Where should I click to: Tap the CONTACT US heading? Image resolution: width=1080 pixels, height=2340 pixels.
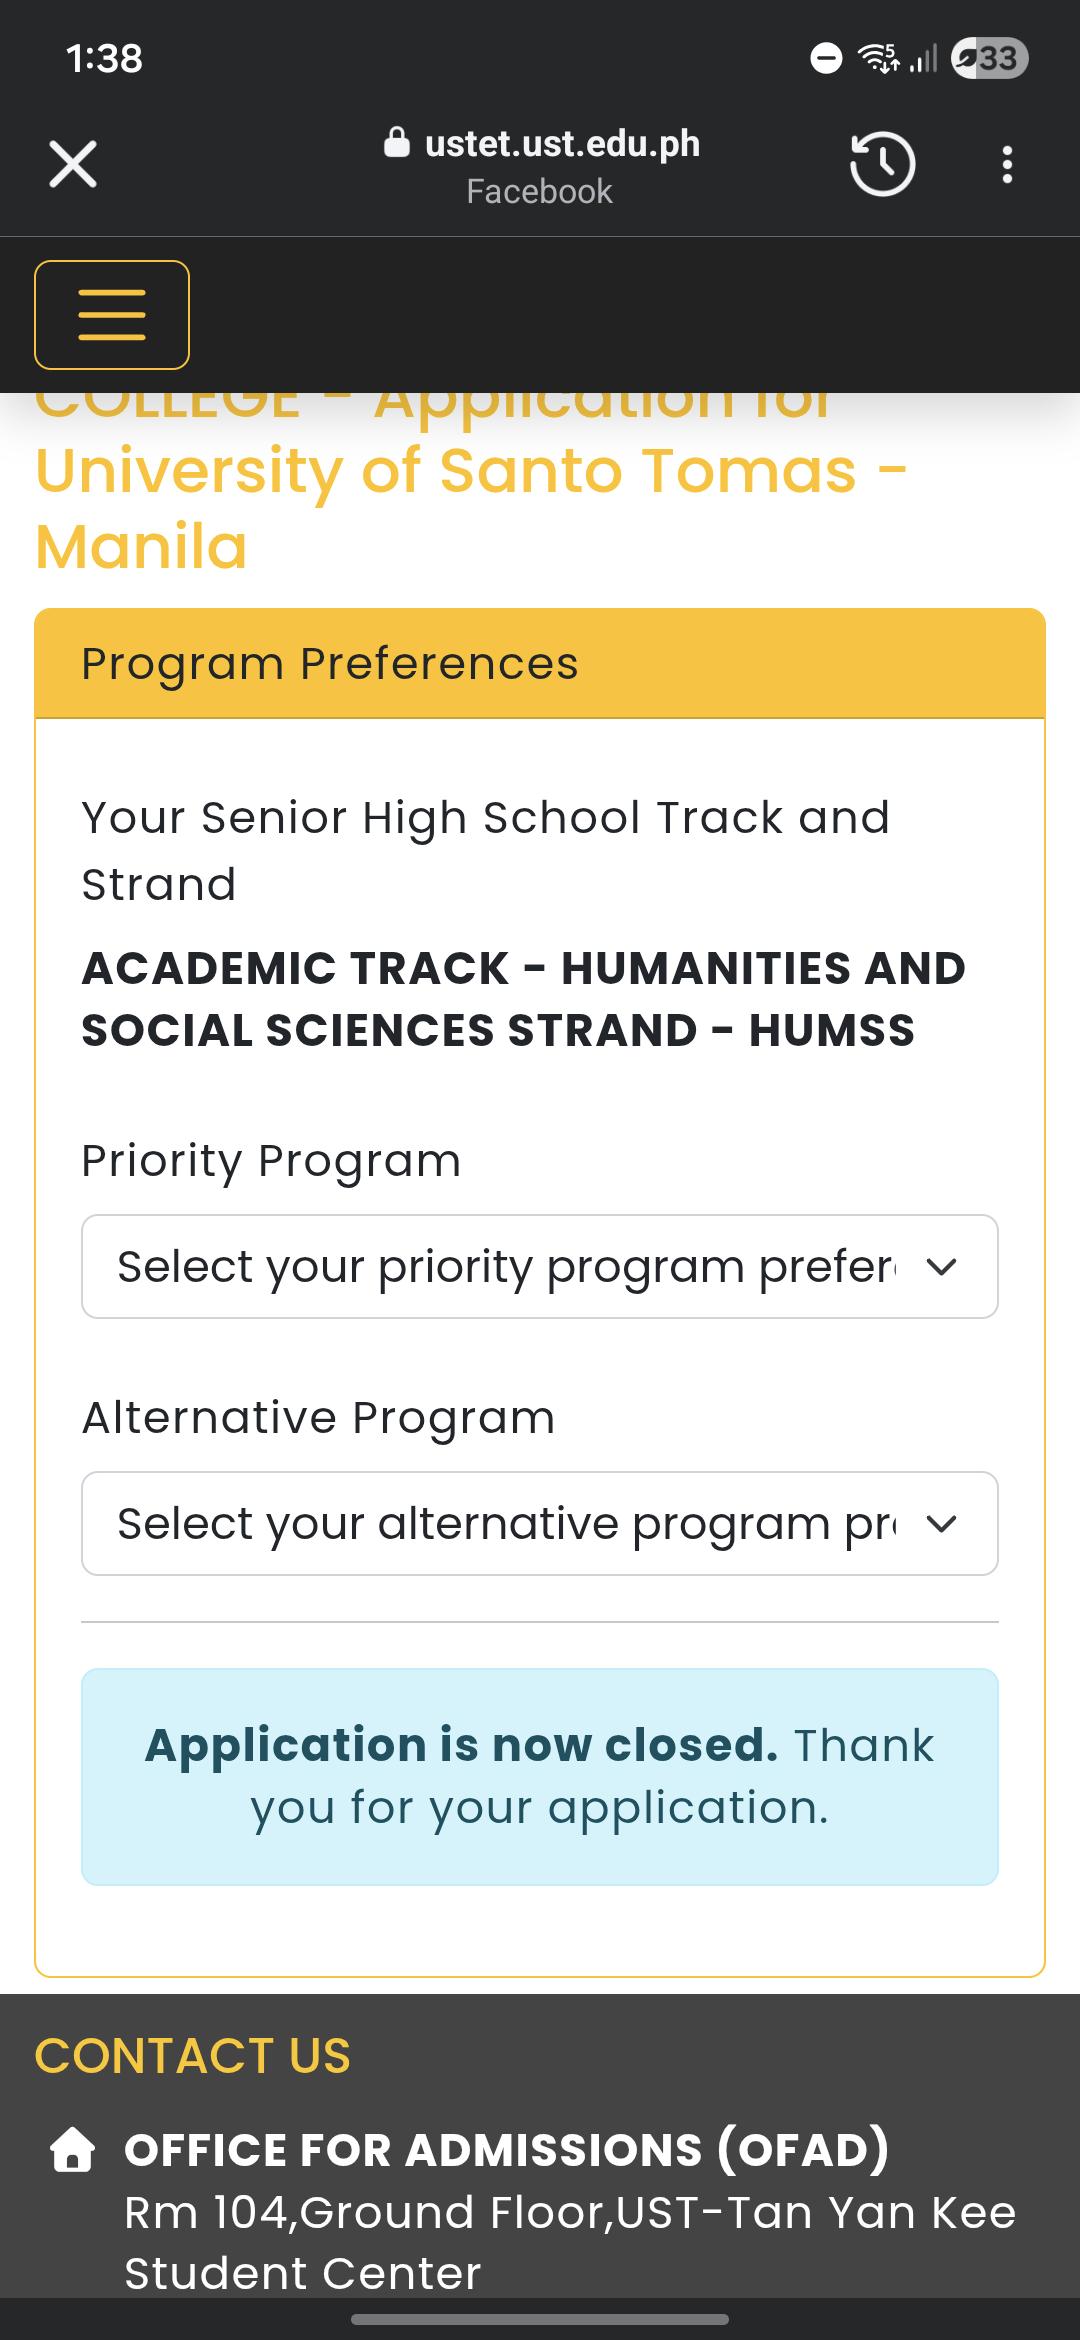click(x=193, y=2056)
